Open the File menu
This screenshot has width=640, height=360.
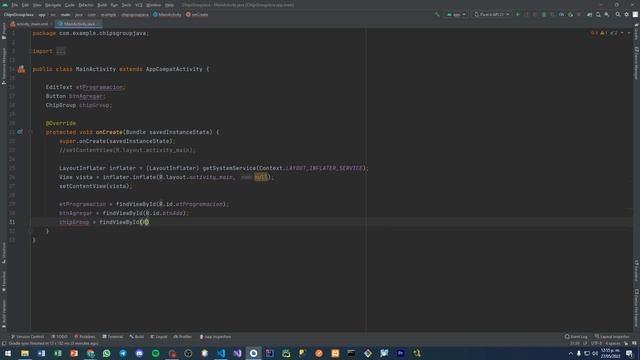coord(15,5)
